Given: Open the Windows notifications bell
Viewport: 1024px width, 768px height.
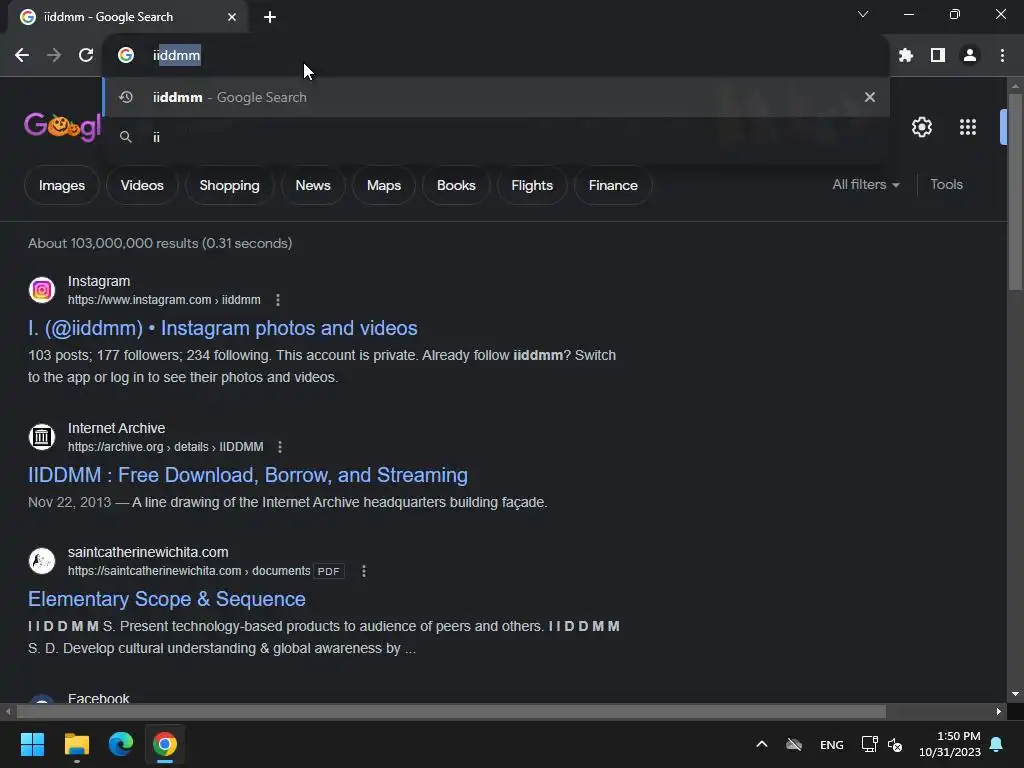Looking at the screenshot, I should pyautogui.click(x=996, y=744).
